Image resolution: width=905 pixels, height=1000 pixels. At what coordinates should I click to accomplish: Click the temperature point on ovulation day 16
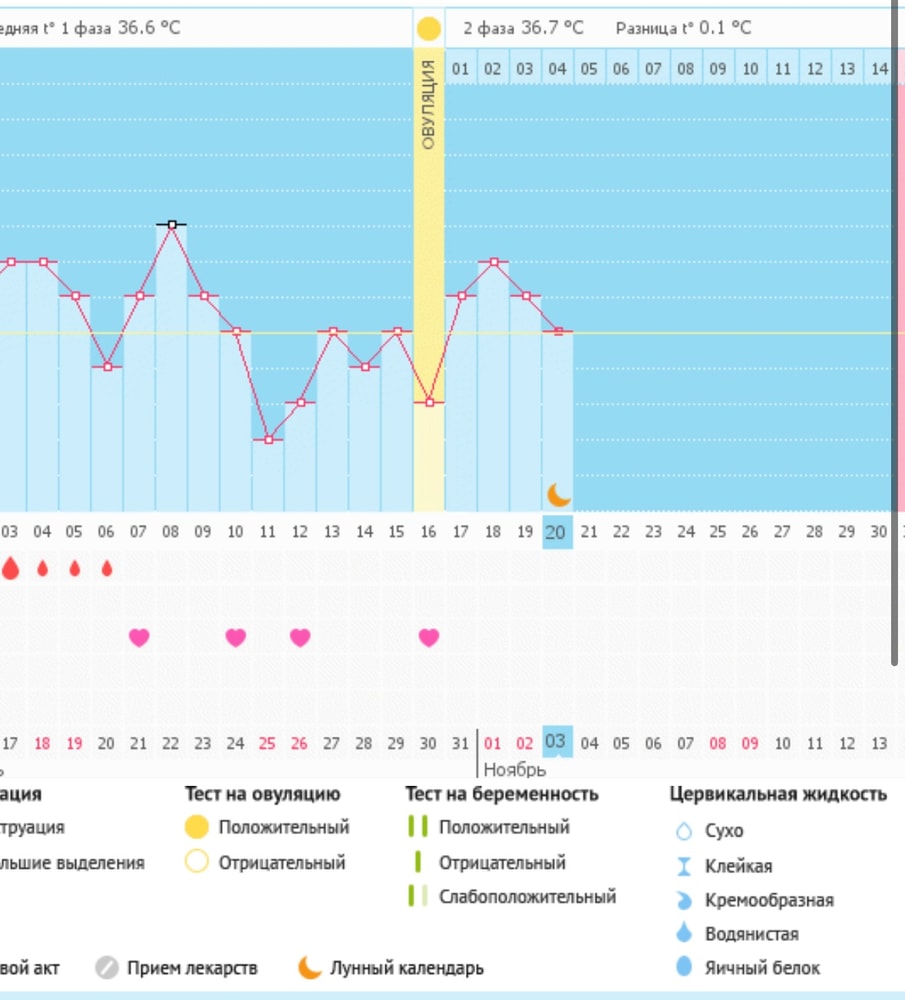coord(429,402)
